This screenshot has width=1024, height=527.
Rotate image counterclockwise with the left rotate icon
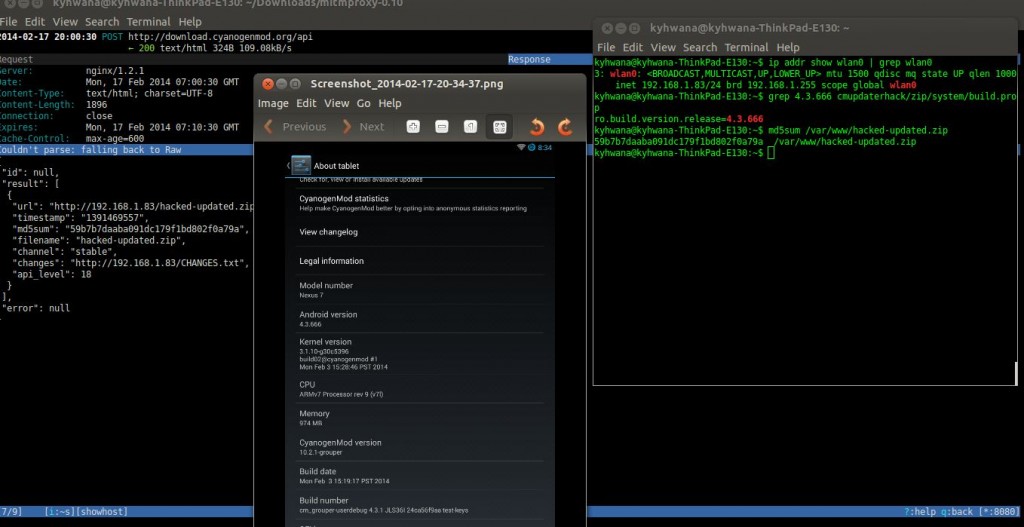tap(537, 127)
